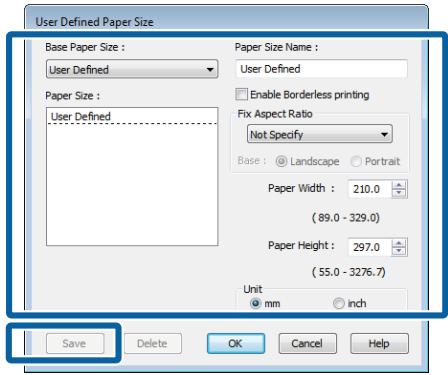Decrease Paper Width with down arrow

(x=399, y=193)
